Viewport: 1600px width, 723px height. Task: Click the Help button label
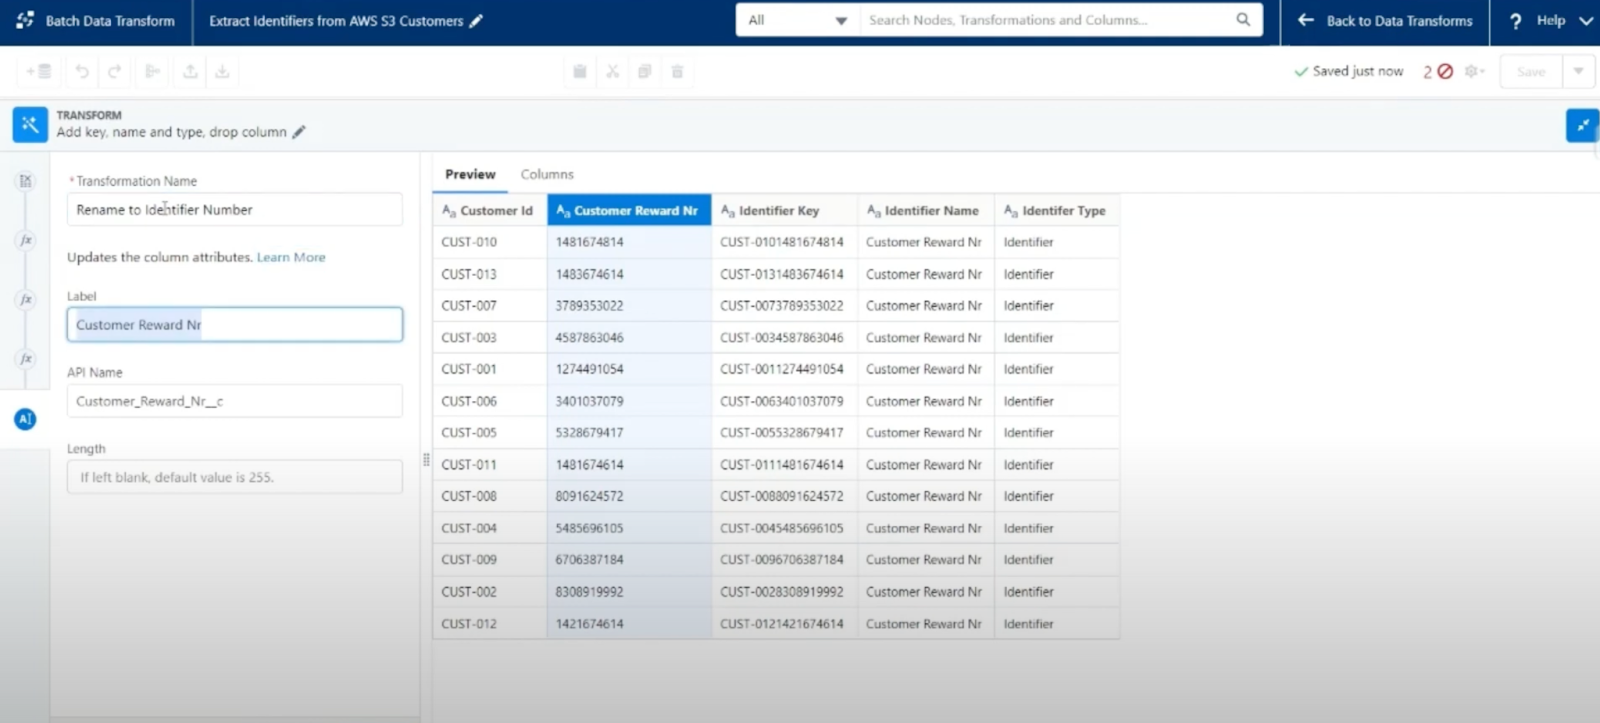[1551, 21]
